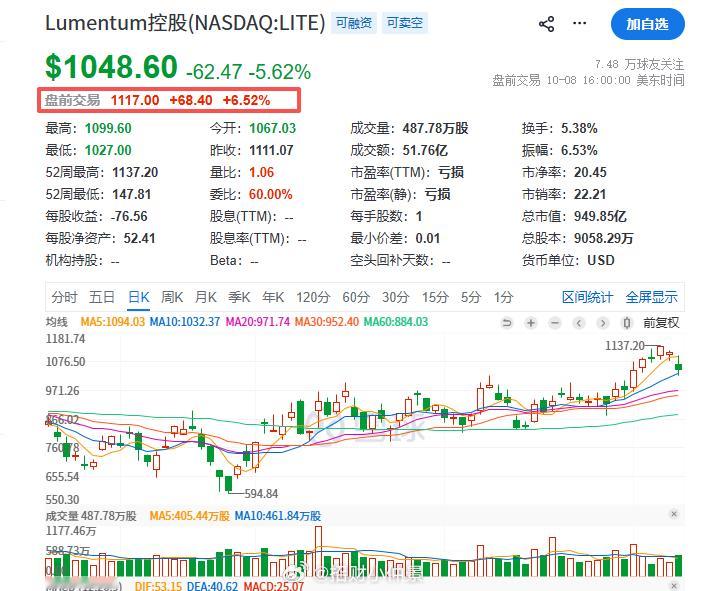Viewport: 710px width, 591px height.
Task: Switch to the 15分 interval tab
Action: pyautogui.click(x=435, y=297)
